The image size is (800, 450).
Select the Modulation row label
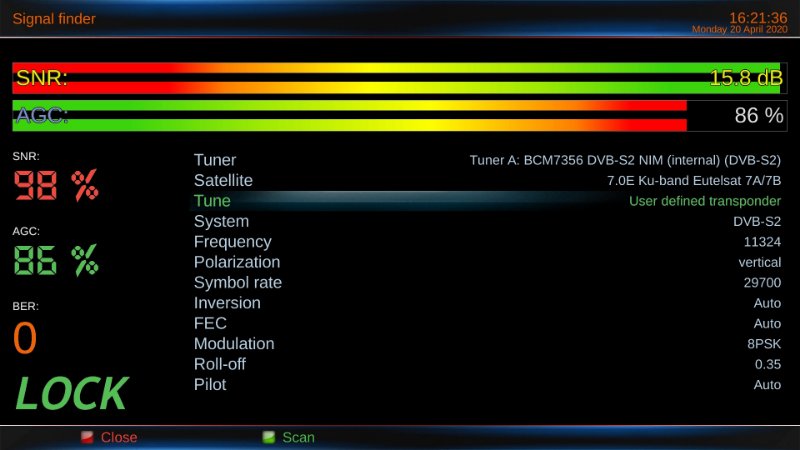tap(234, 344)
